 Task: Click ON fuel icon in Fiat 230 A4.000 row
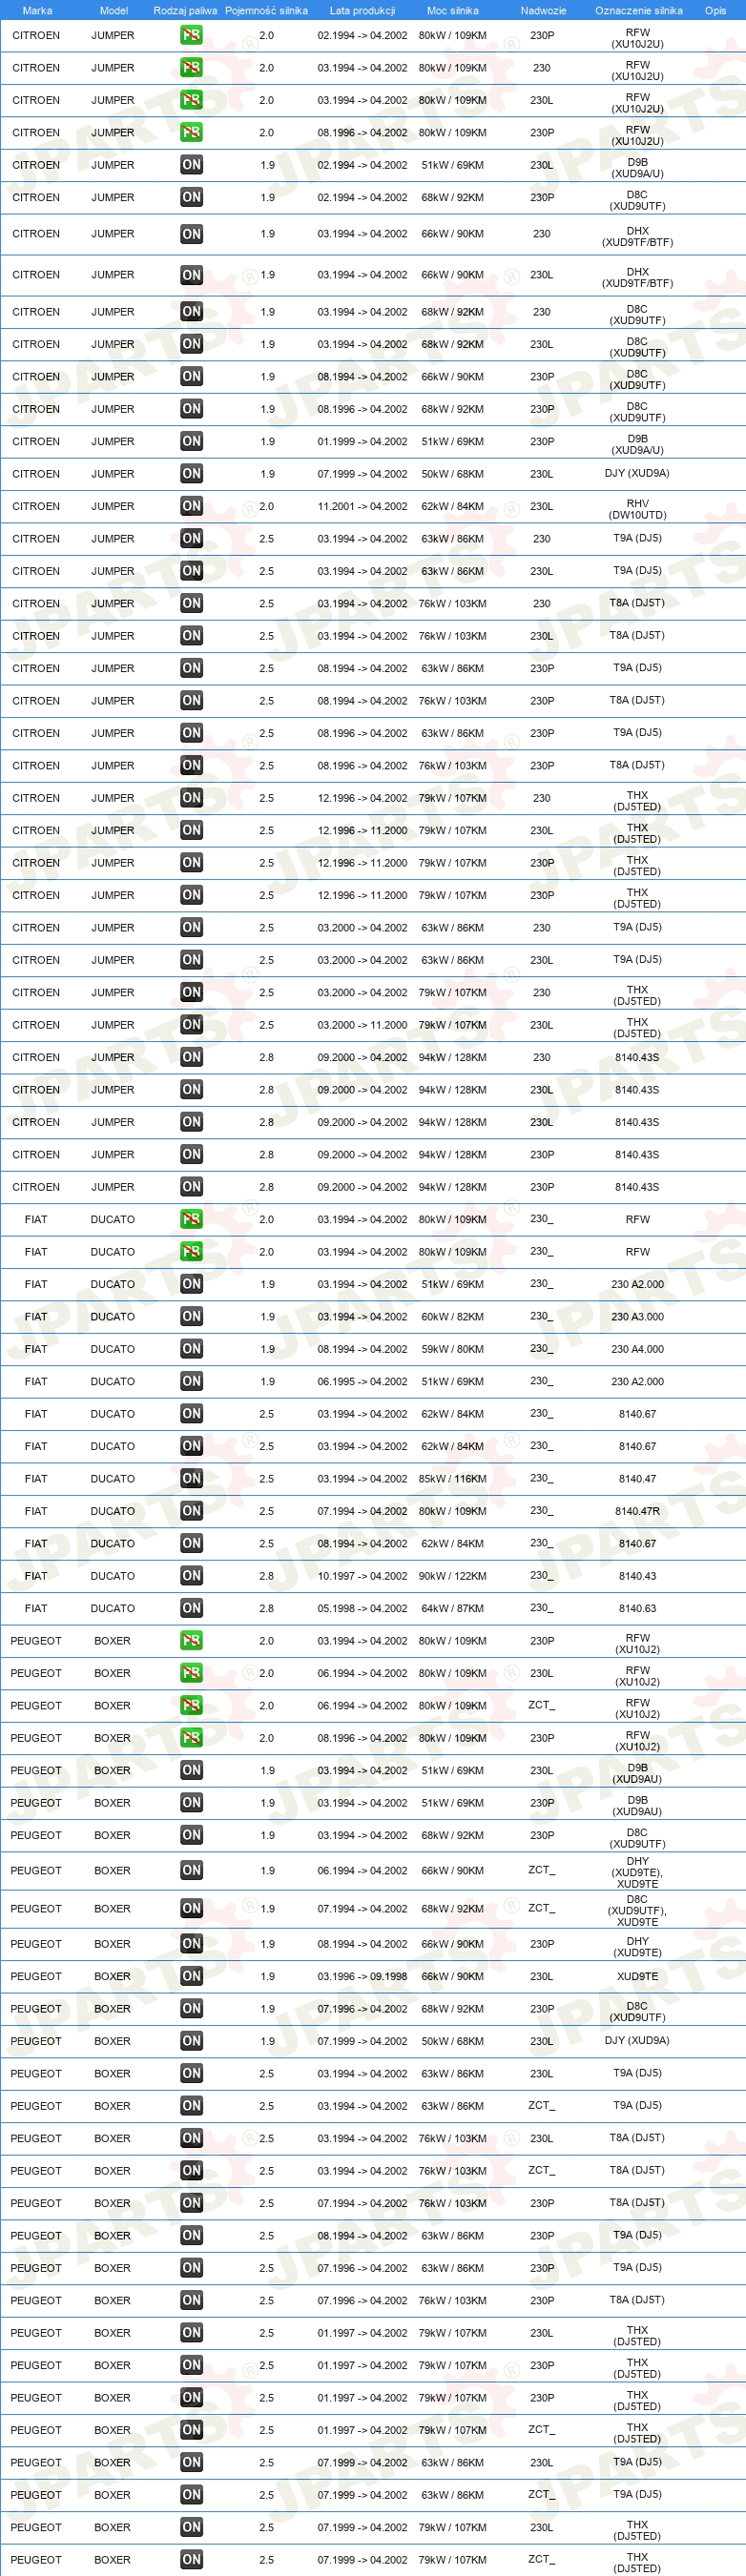point(191,1349)
